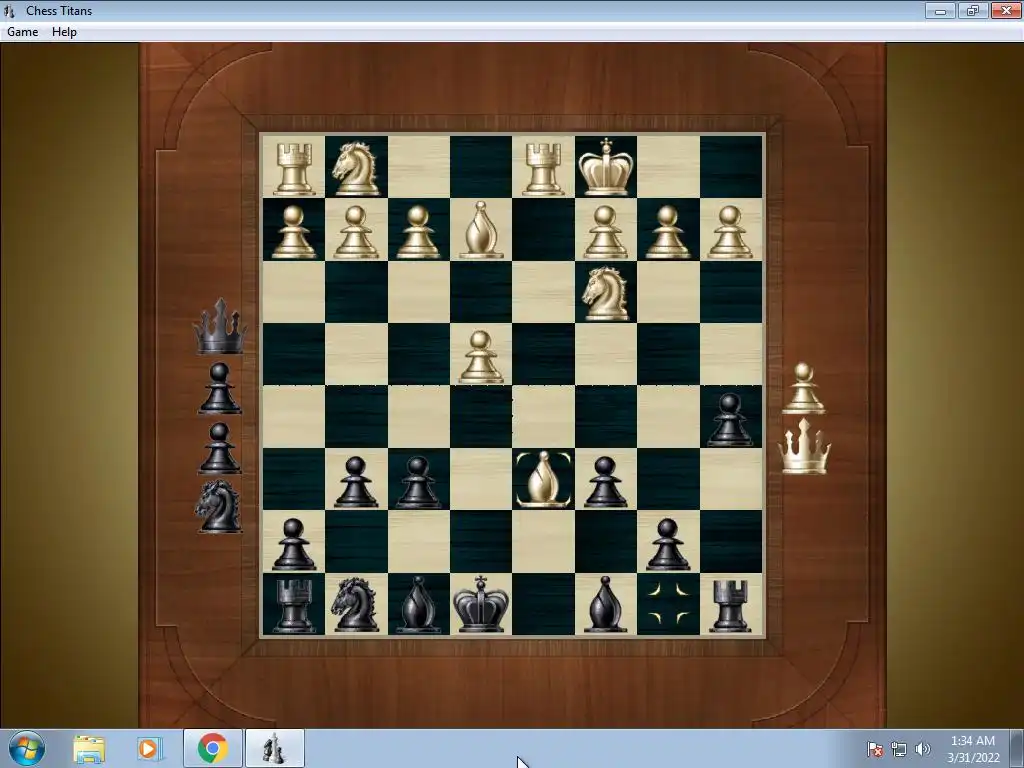
Task: Open the network tray icon
Action: tap(899, 749)
